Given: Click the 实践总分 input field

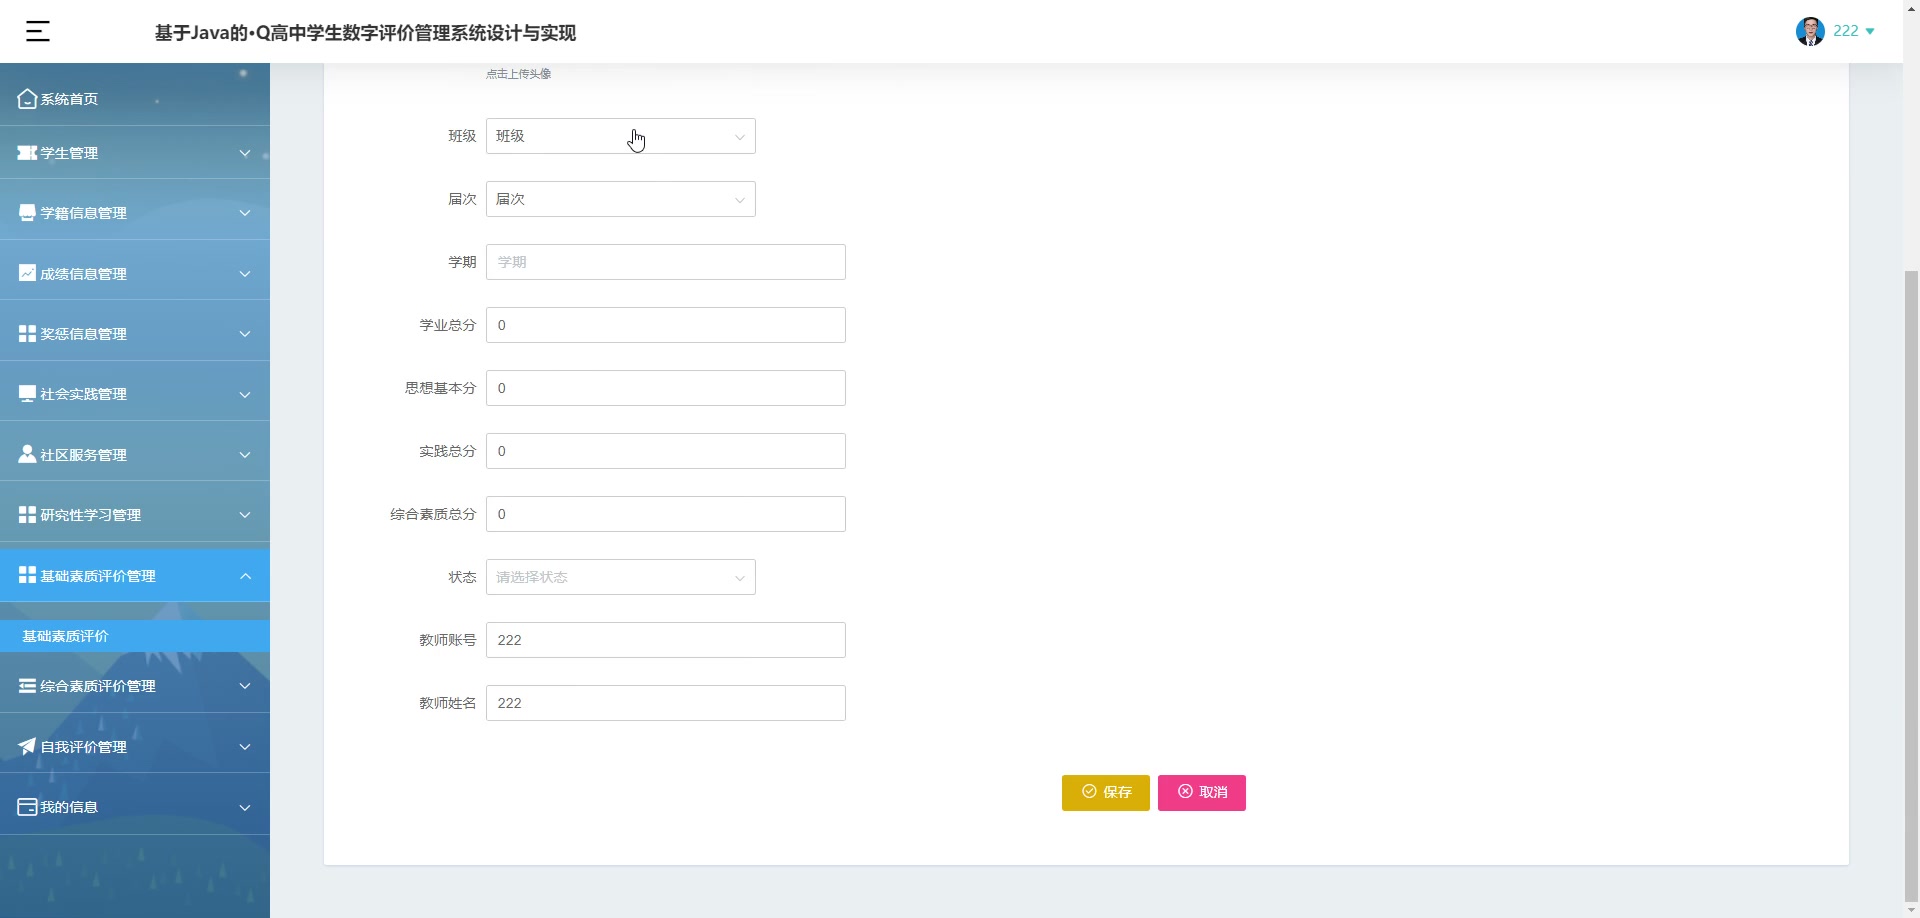Looking at the screenshot, I should pos(665,451).
